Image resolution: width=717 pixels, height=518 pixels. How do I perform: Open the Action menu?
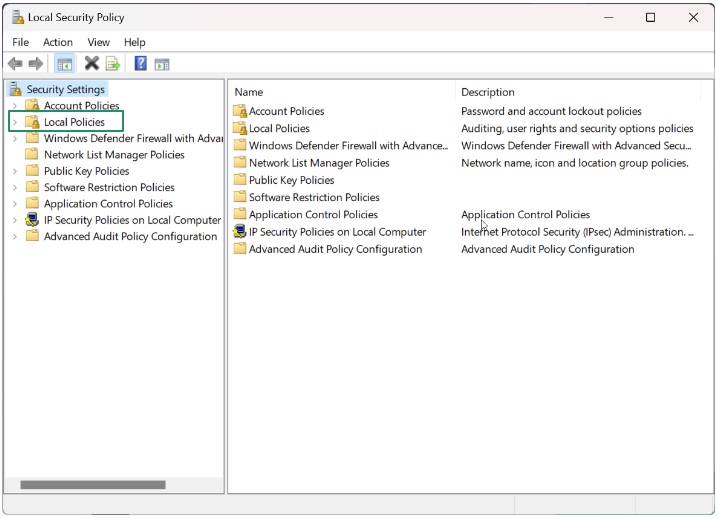click(58, 42)
